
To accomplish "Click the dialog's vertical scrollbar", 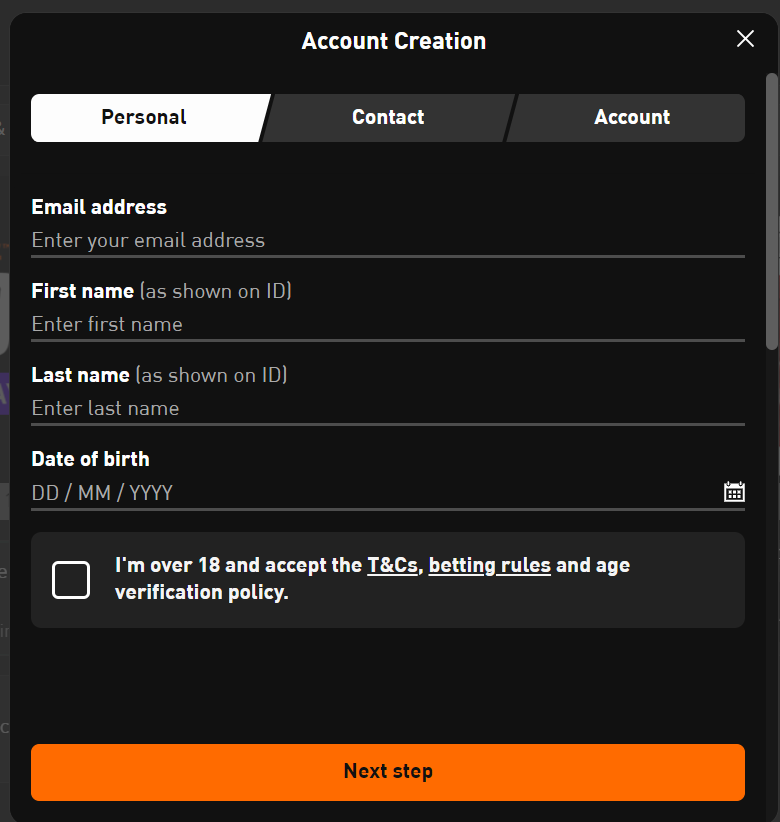I will [772, 211].
